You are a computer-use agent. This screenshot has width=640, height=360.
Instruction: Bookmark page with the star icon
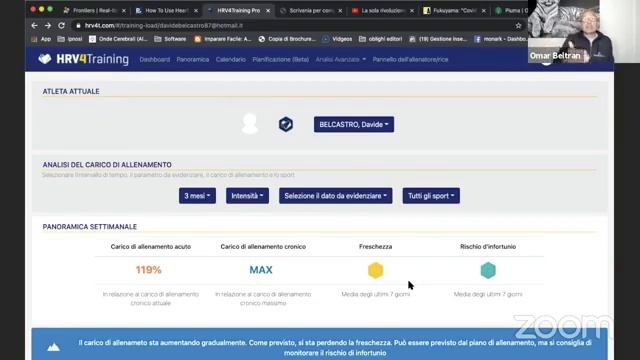pos(518,25)
